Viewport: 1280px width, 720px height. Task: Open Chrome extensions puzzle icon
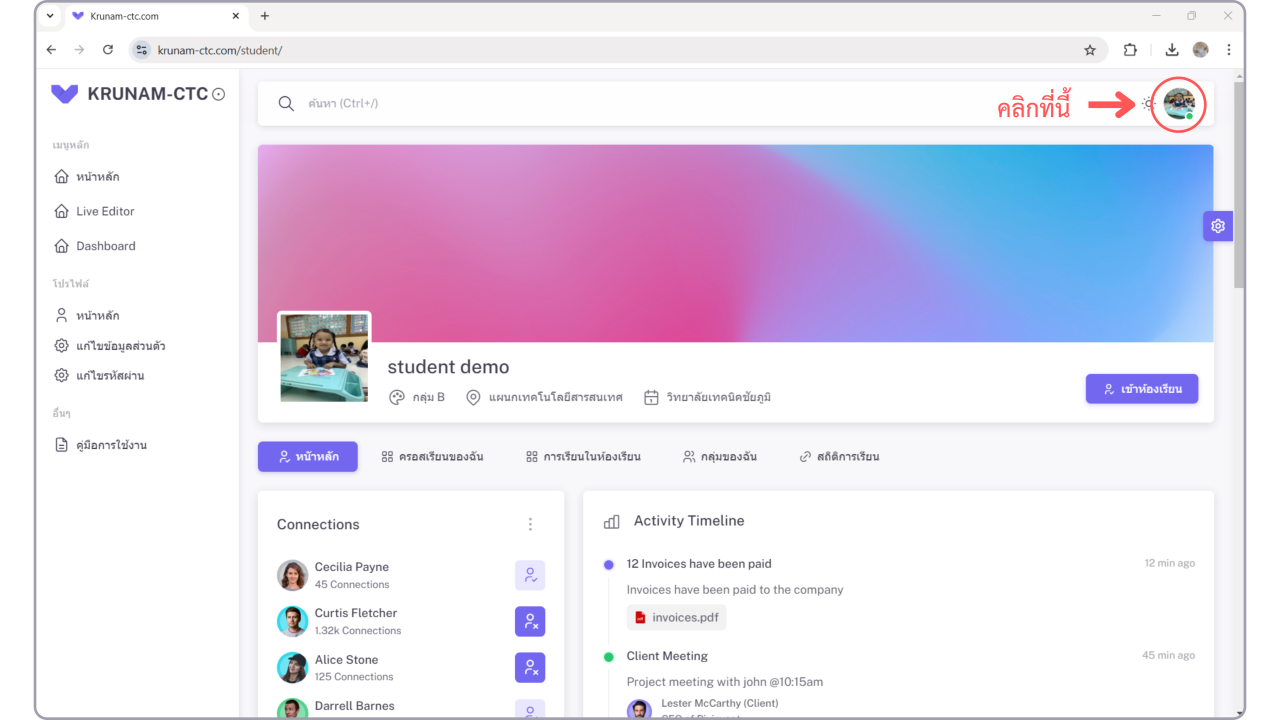pos(1130,50)
